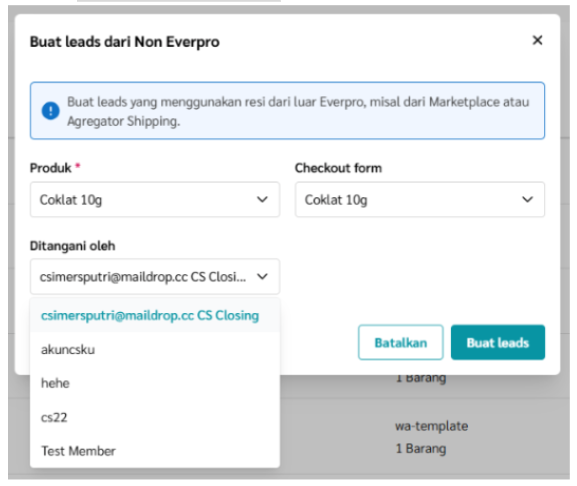The image size is (577, 486).
Task: Click the Checkout form label
Action: click(338, 168)
